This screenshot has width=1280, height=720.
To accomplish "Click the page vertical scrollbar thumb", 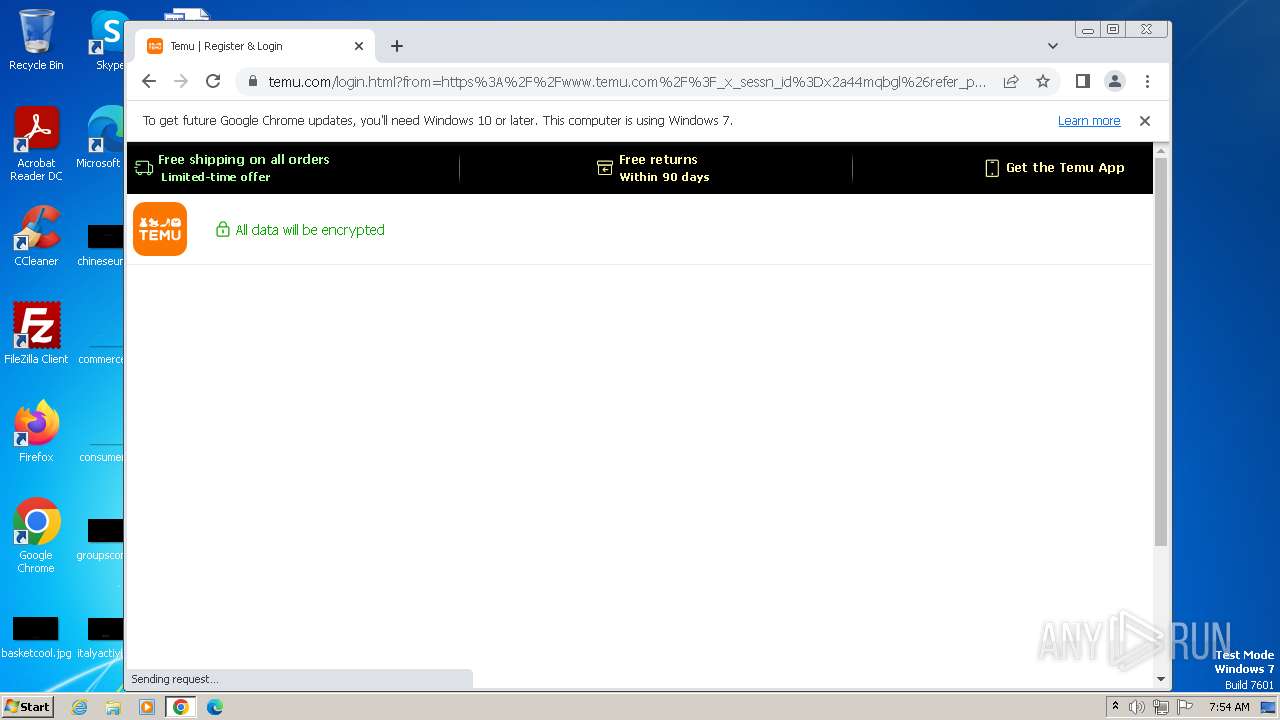I will pyautogui.click(x=1160, y=352).
